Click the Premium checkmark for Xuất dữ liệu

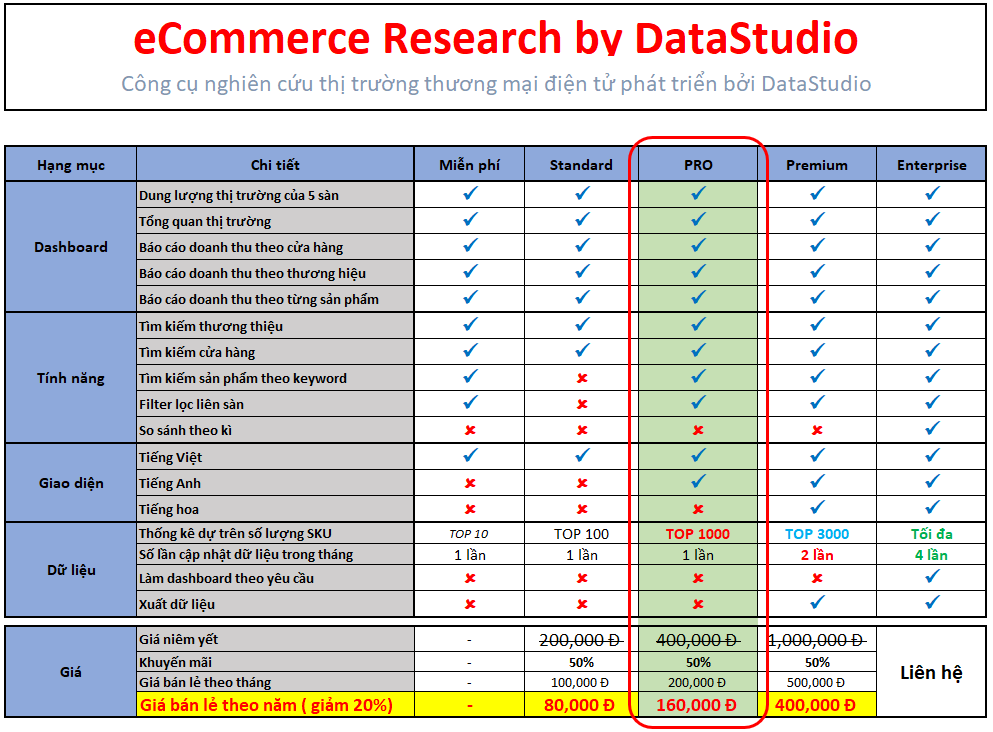click(817, 603)
